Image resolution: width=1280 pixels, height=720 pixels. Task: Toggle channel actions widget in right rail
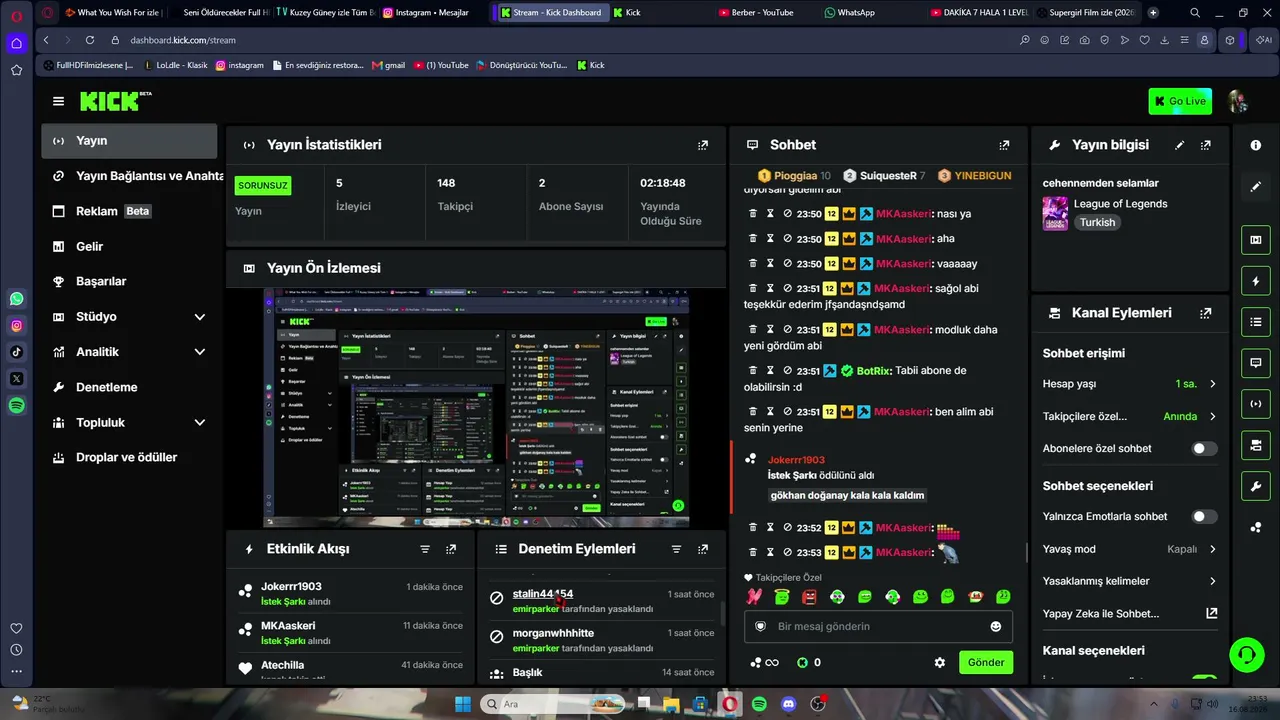click(1256, 445)
